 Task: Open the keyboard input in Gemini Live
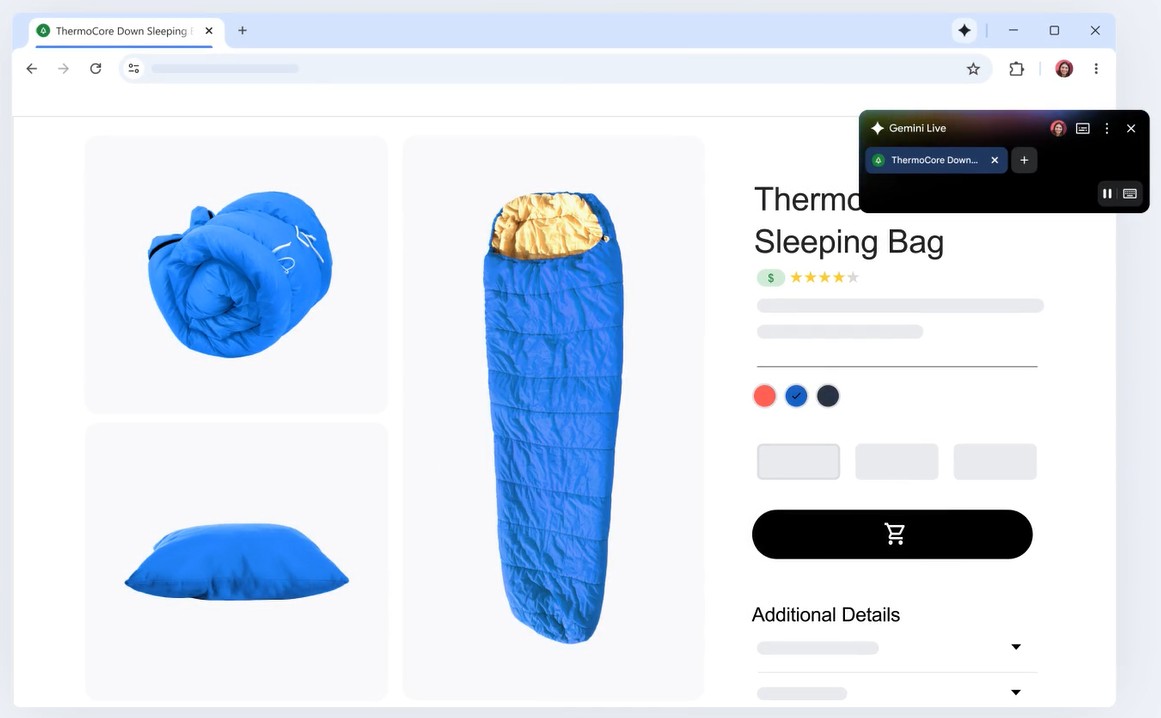tap(1130, 193)
